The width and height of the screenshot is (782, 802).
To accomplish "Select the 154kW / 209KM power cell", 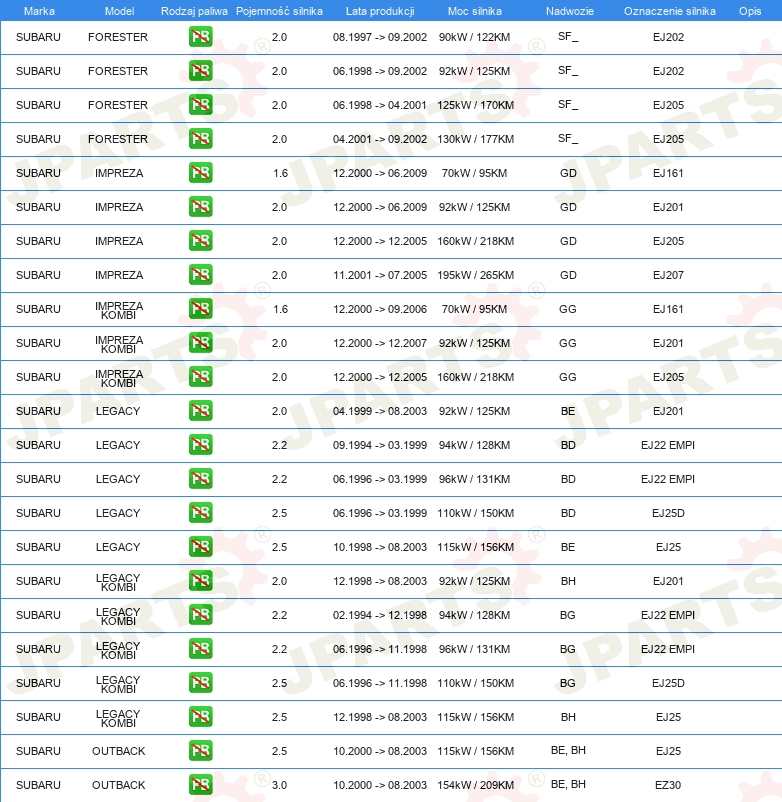I will (x=475, y=785).
